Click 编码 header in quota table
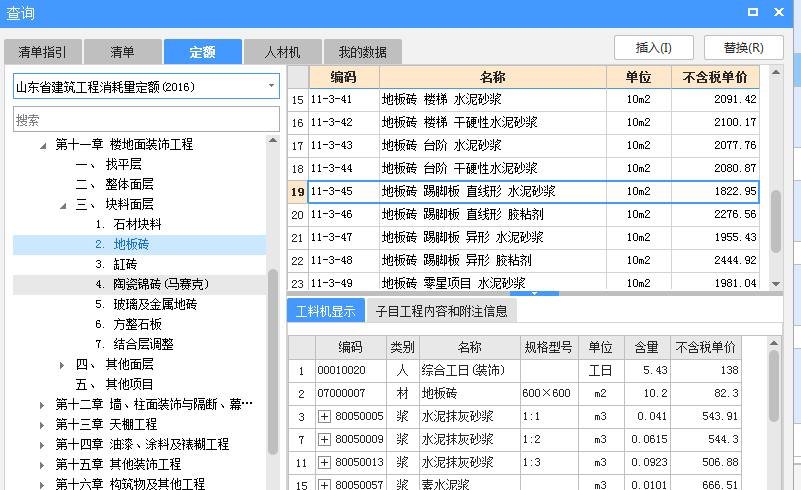The height and width of the screenshot is (490, 801). (344, 77)
